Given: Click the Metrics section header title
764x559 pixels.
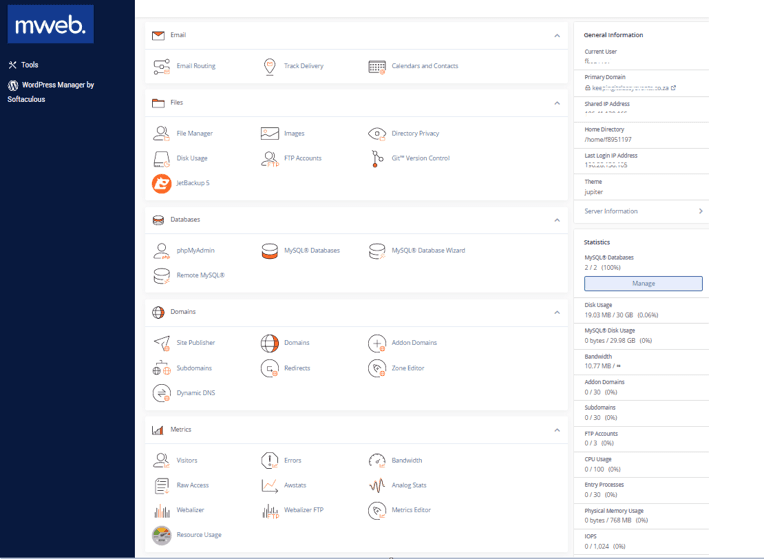Looking at the screenshot, I should click(181, 430).
